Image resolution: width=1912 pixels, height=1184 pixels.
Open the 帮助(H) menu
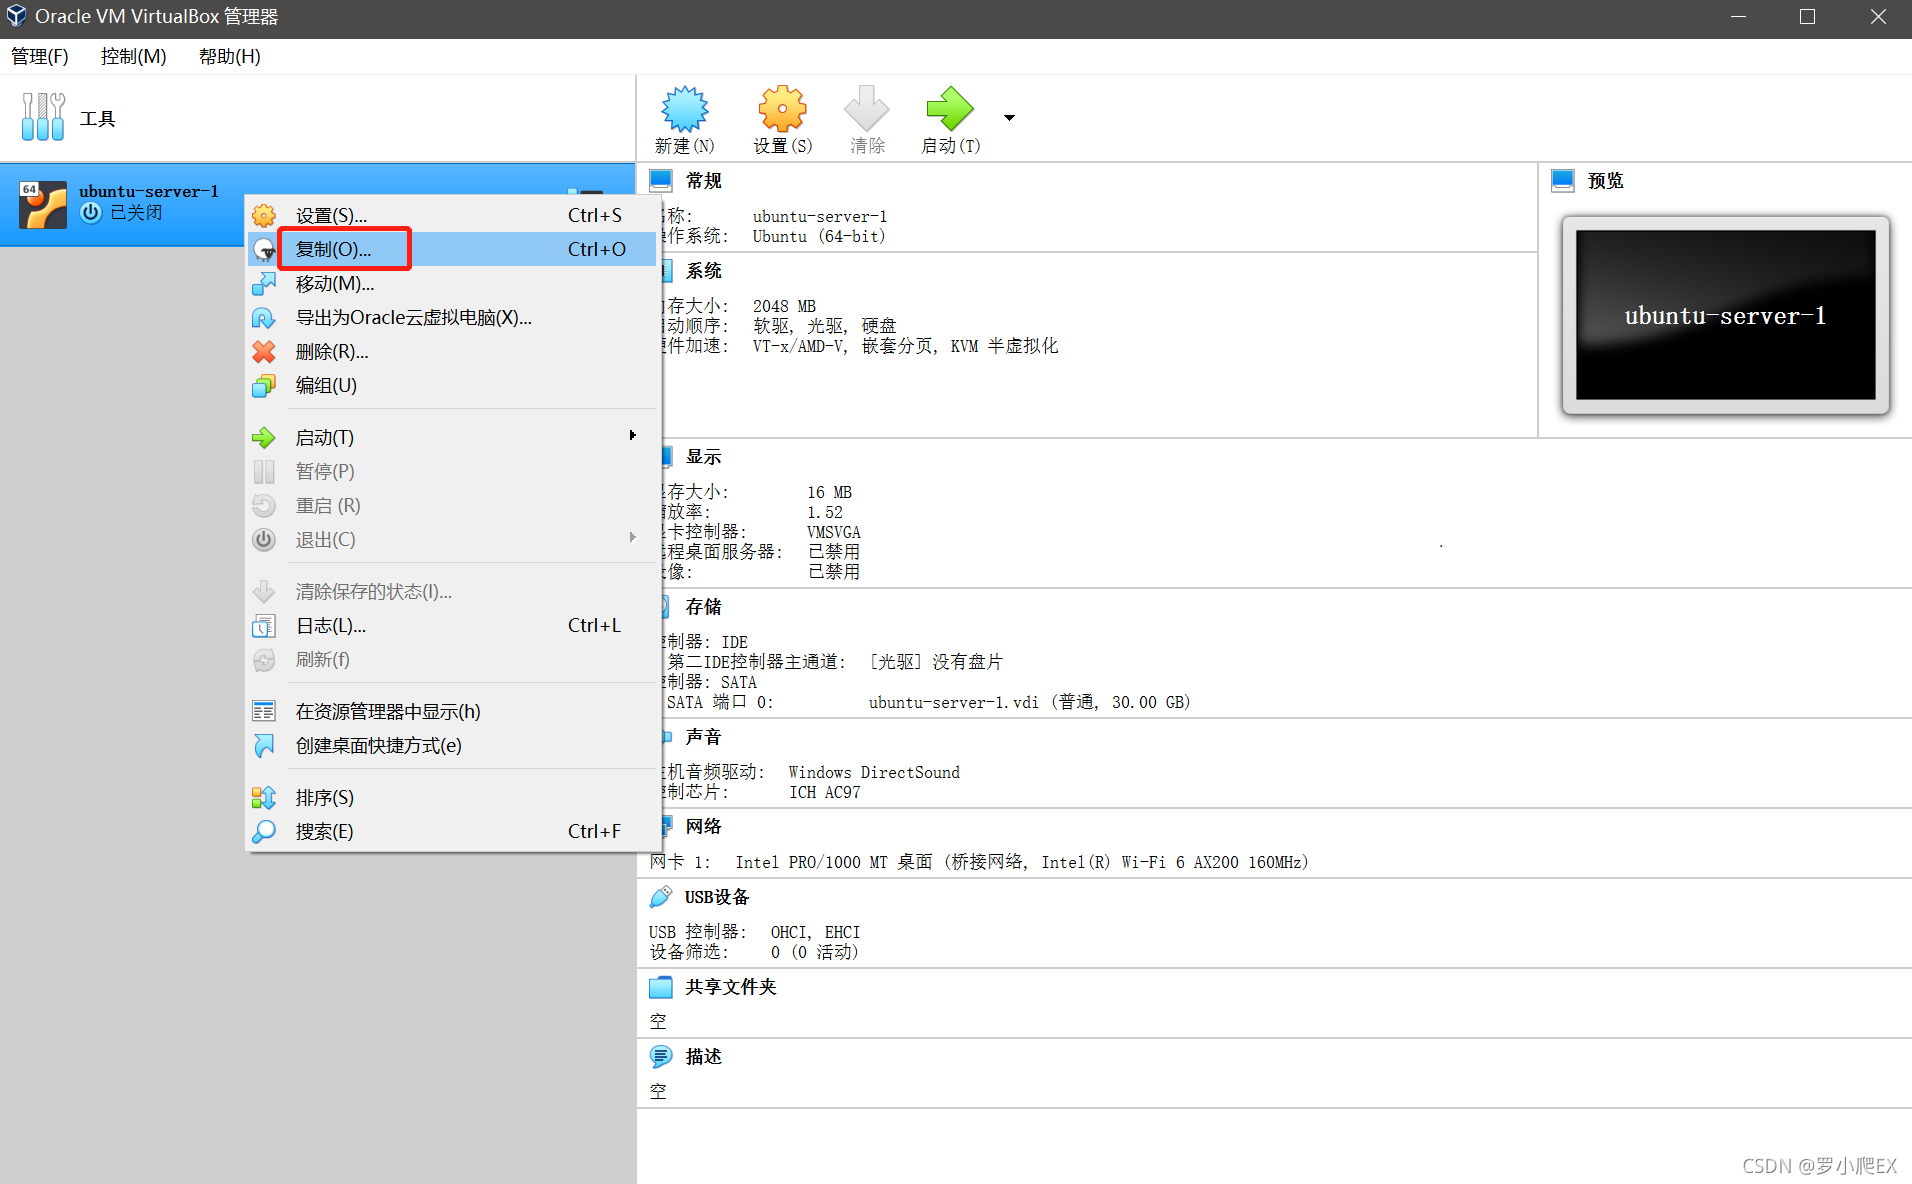[230, 57]
